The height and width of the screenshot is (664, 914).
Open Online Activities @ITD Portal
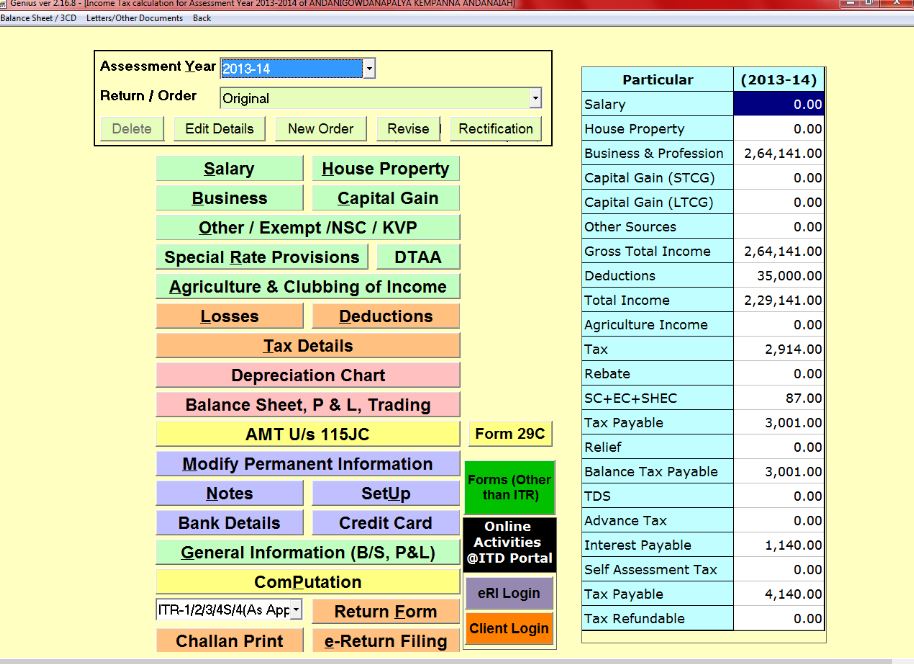click(x=508, y=542)
